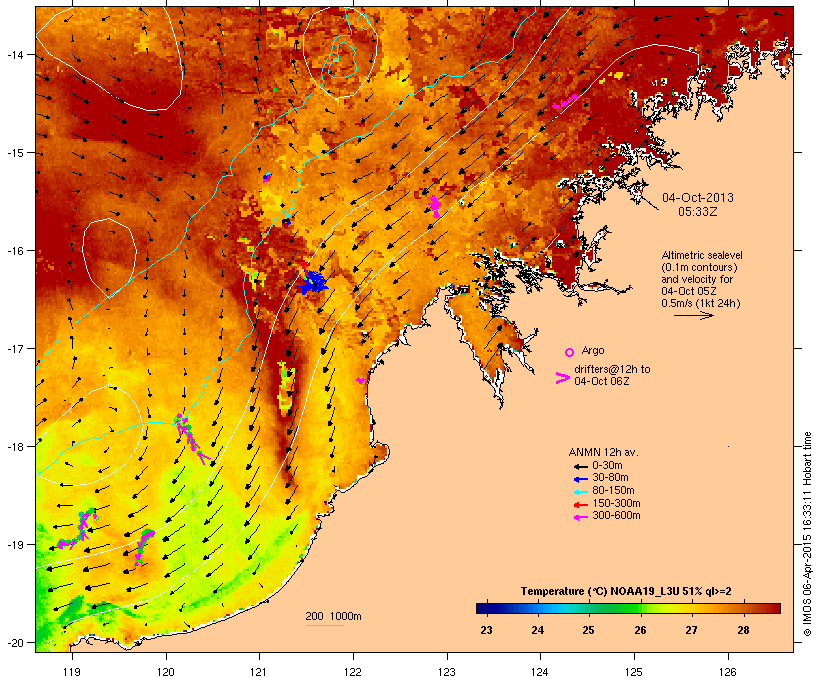Click the red 150-300m legend arrow
This screenshot has width=820, height=680.
(581, 505)
